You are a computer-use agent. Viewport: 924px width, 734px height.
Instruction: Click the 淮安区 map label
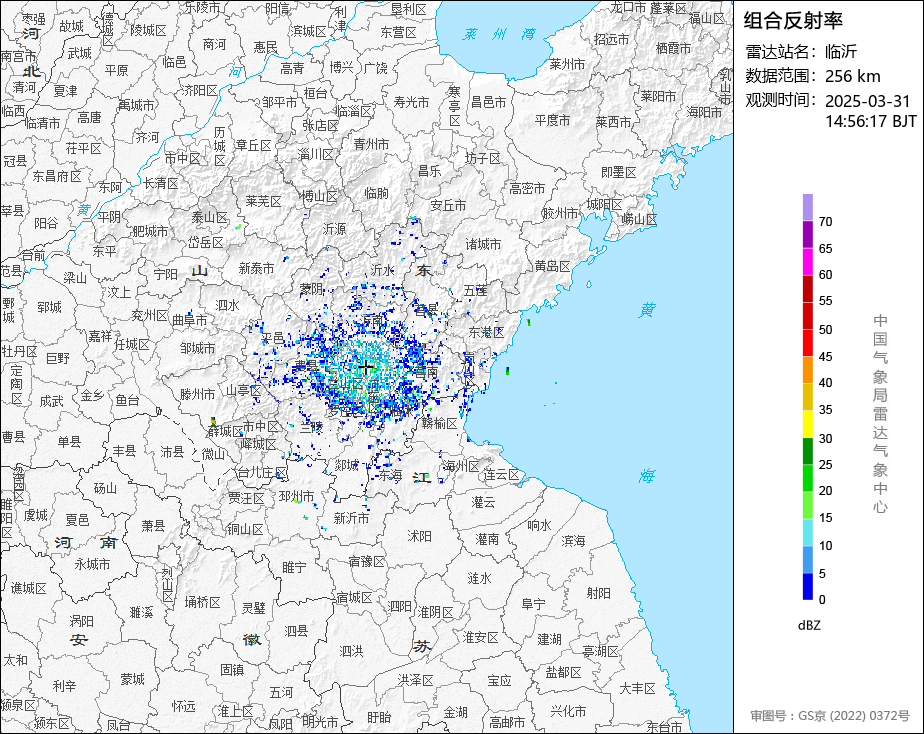point(481,637)
